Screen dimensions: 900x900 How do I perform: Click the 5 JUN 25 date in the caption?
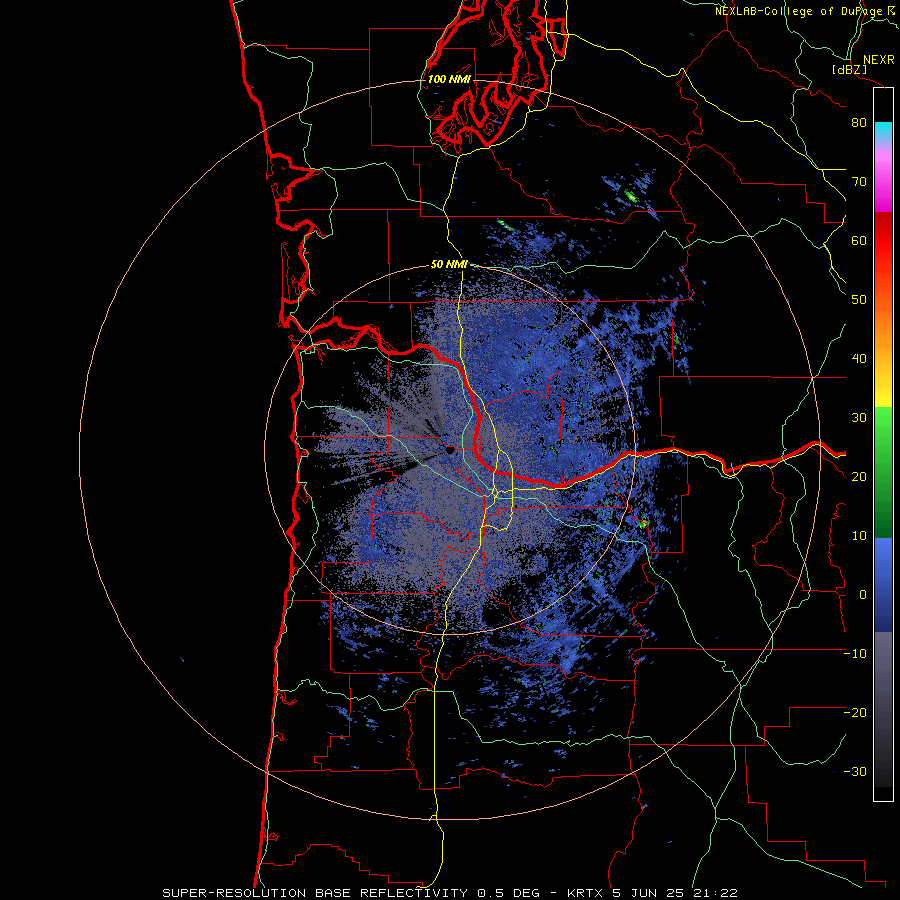pos(650,893)
